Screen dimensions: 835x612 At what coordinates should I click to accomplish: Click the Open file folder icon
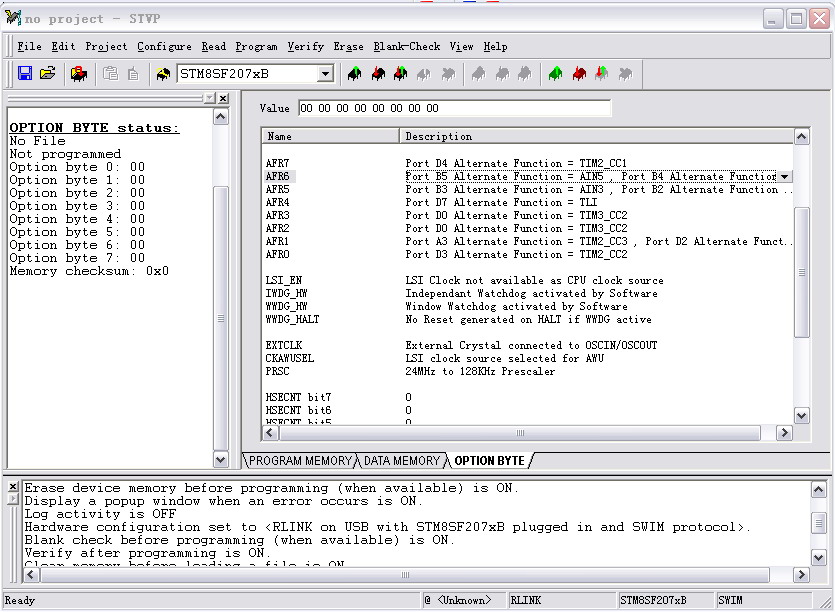[x=47, y=74]
